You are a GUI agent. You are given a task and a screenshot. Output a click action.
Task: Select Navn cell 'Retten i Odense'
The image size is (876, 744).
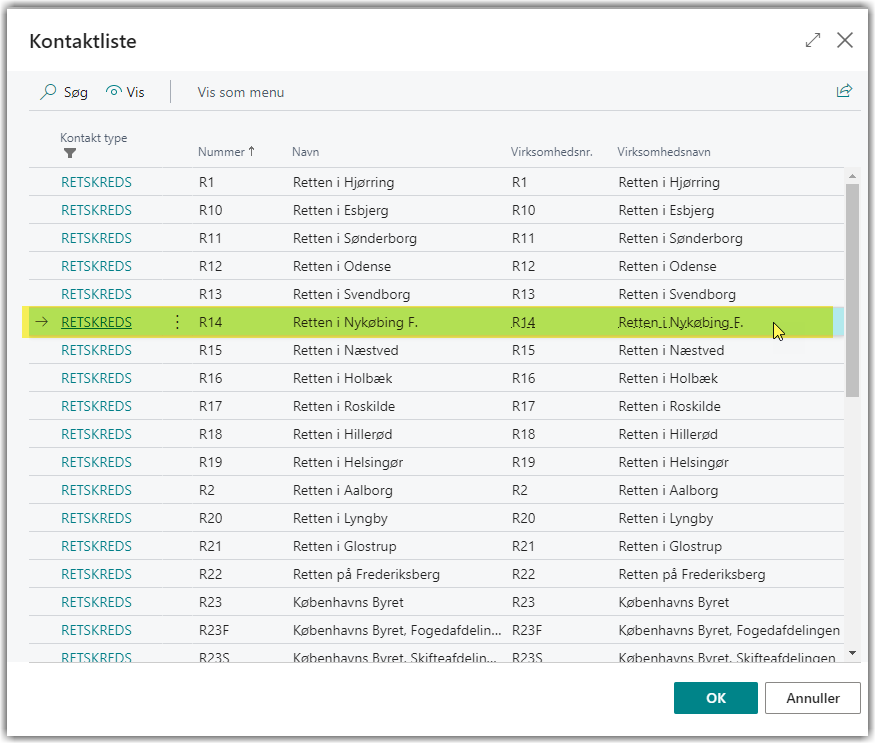(342, 266)
